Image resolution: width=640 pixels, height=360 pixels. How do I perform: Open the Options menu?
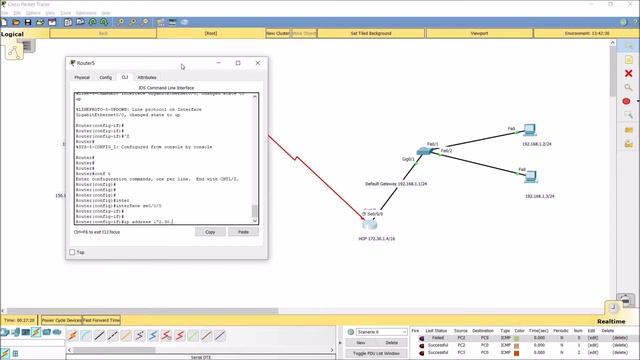[33, 13]
